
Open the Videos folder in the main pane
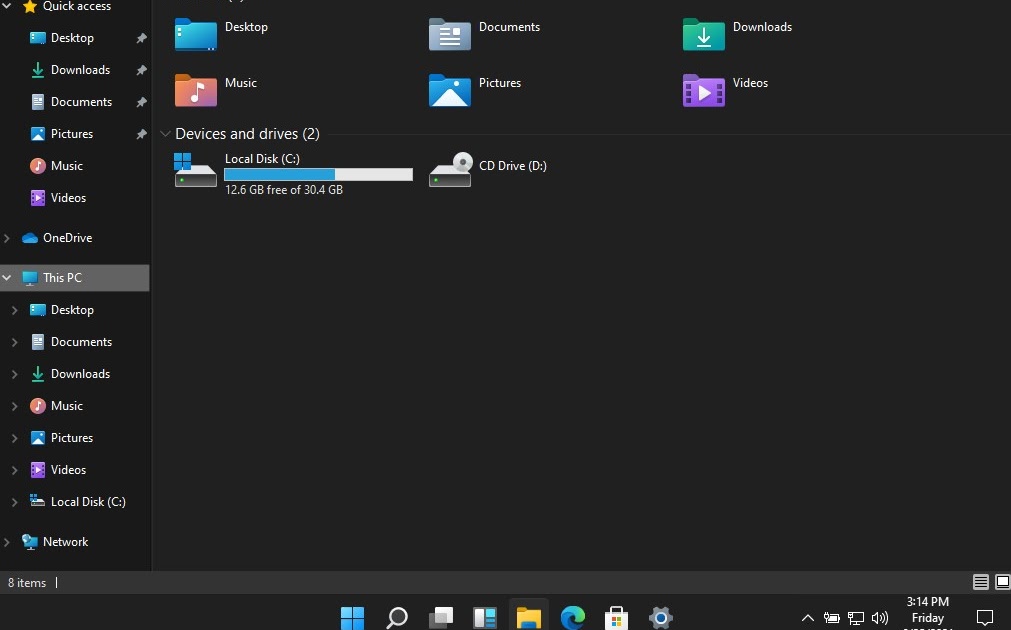click(x=703, y=90)
